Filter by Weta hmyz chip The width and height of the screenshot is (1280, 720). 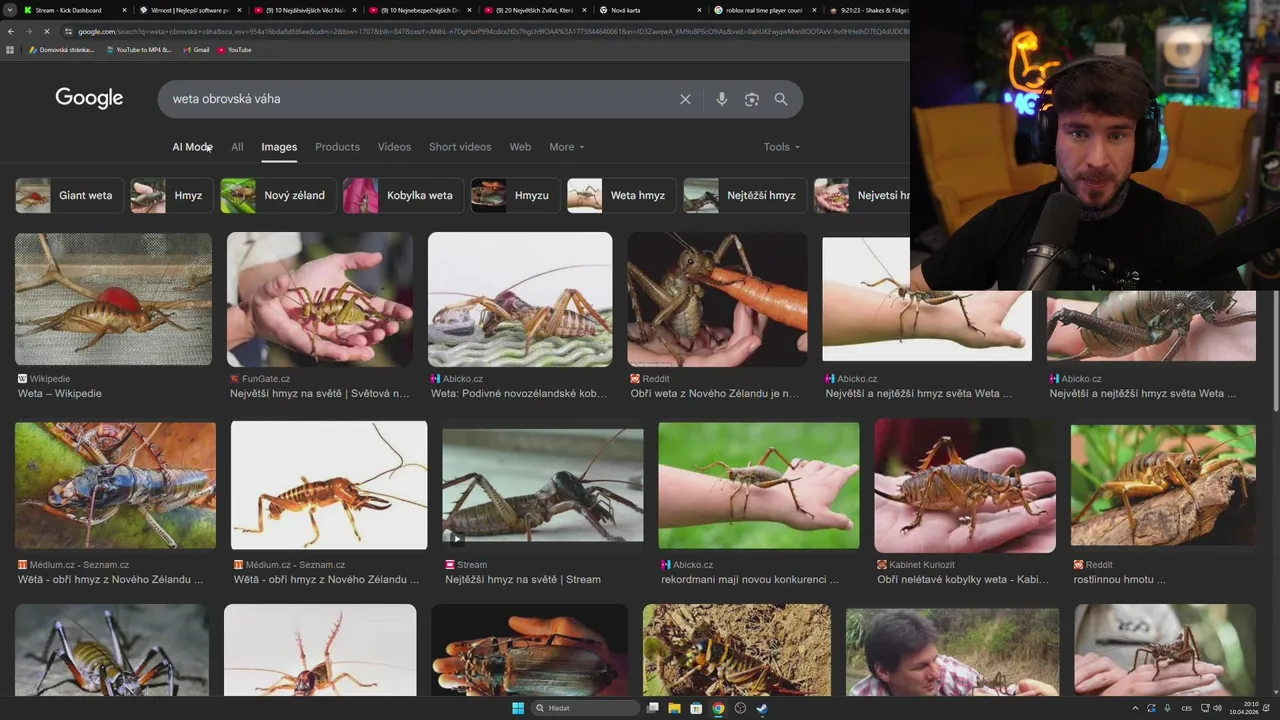pyautogui.click(x=621, y=195)
